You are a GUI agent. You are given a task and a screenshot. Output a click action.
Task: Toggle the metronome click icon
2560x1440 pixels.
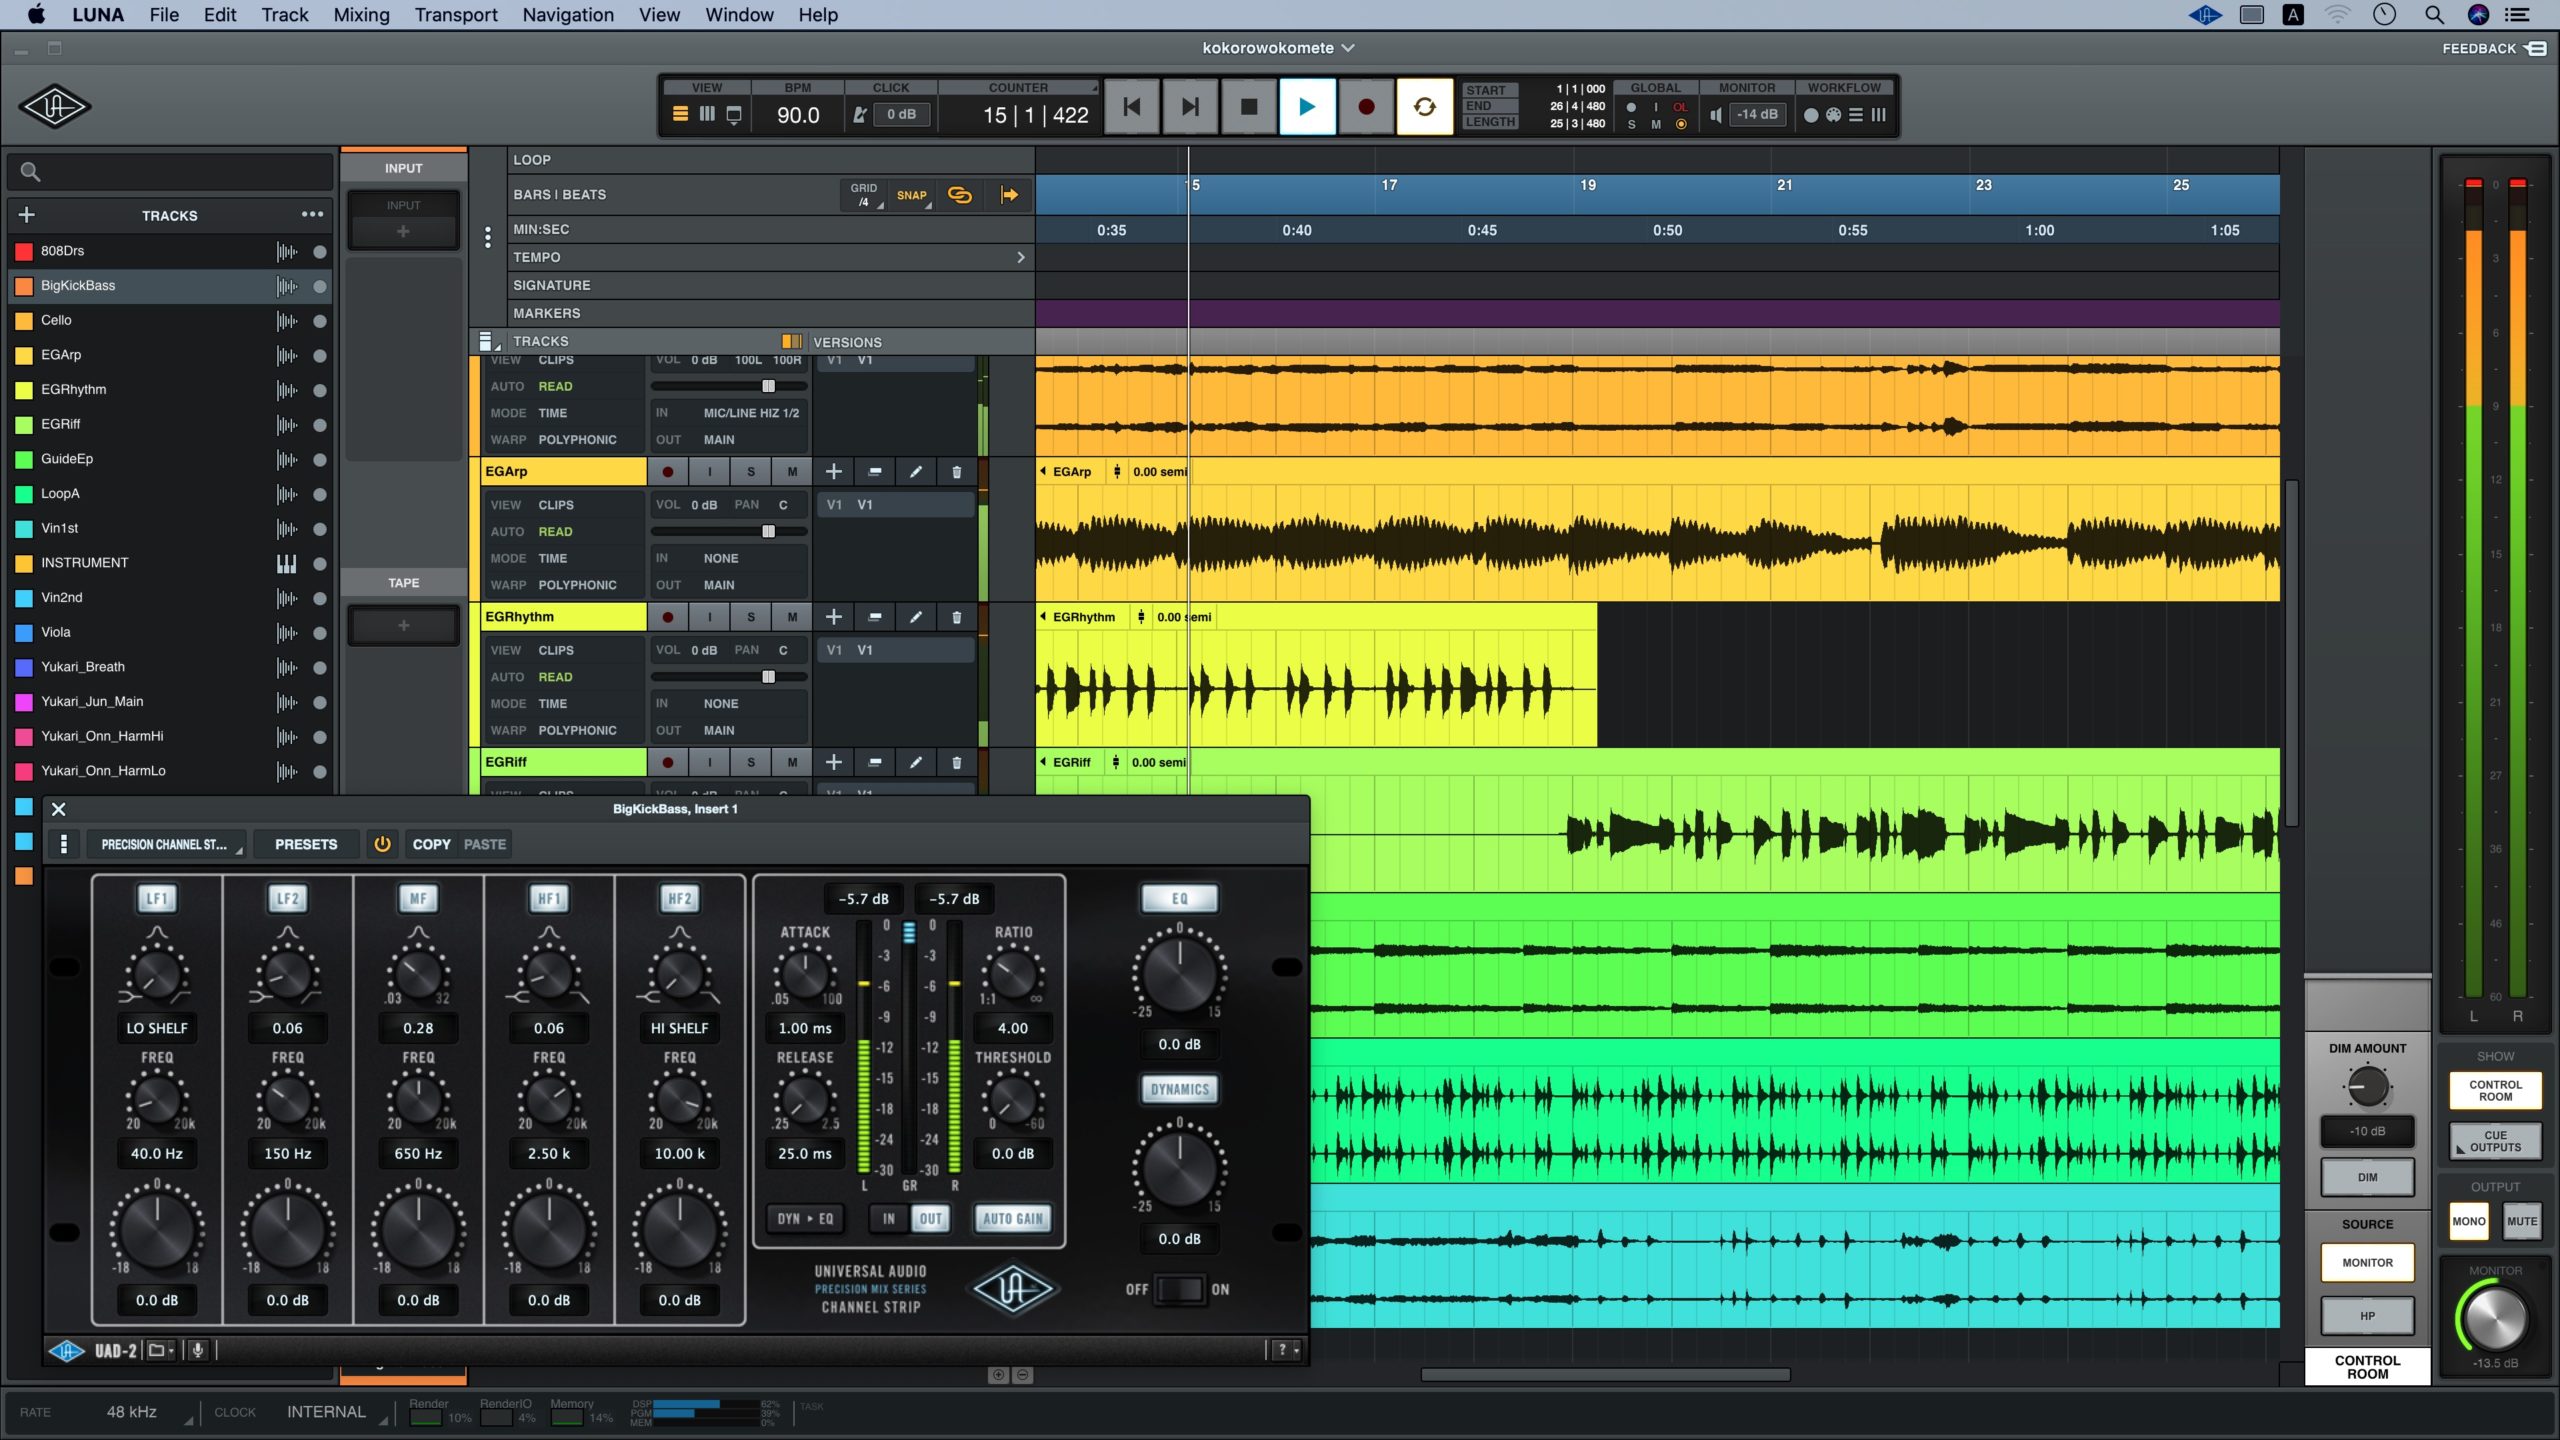[859, 115]
